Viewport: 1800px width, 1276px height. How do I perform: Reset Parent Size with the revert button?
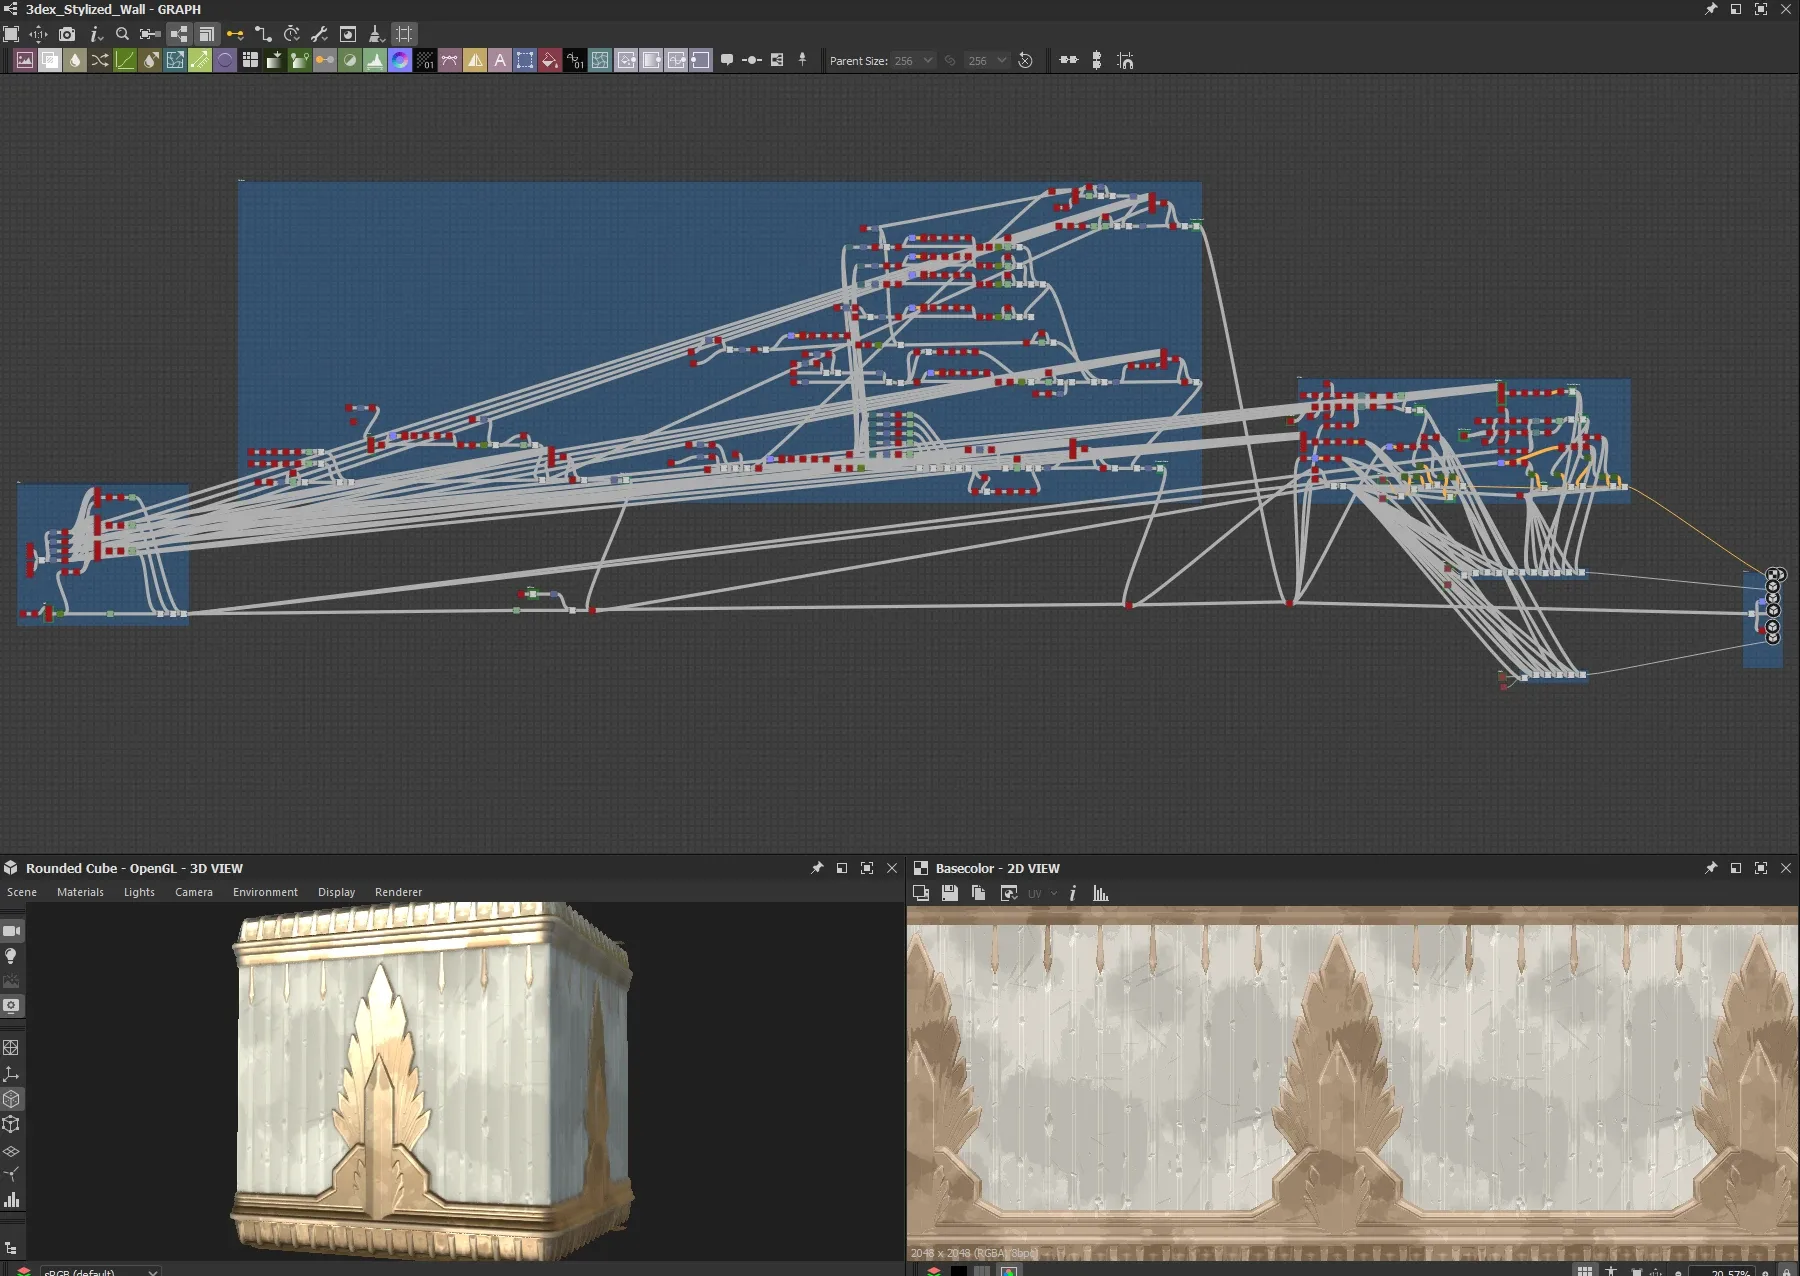point(1026,60)
